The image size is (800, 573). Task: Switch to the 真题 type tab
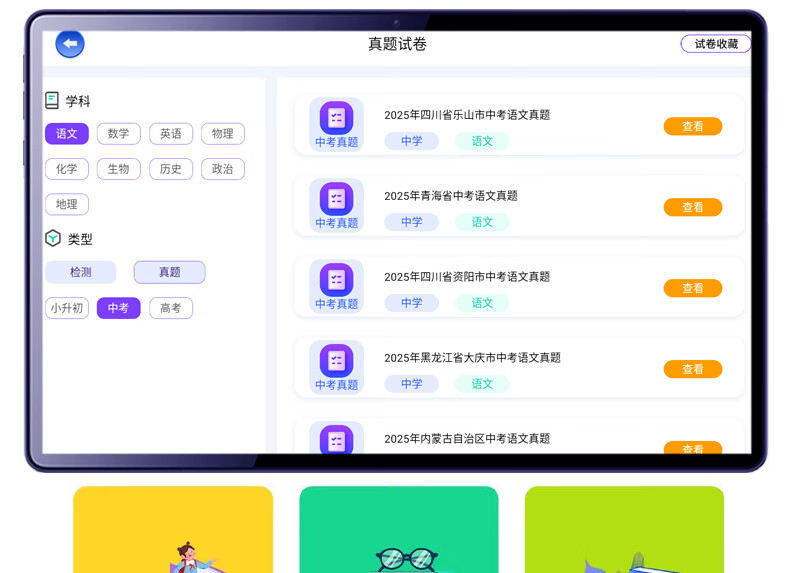click(170, 272)
